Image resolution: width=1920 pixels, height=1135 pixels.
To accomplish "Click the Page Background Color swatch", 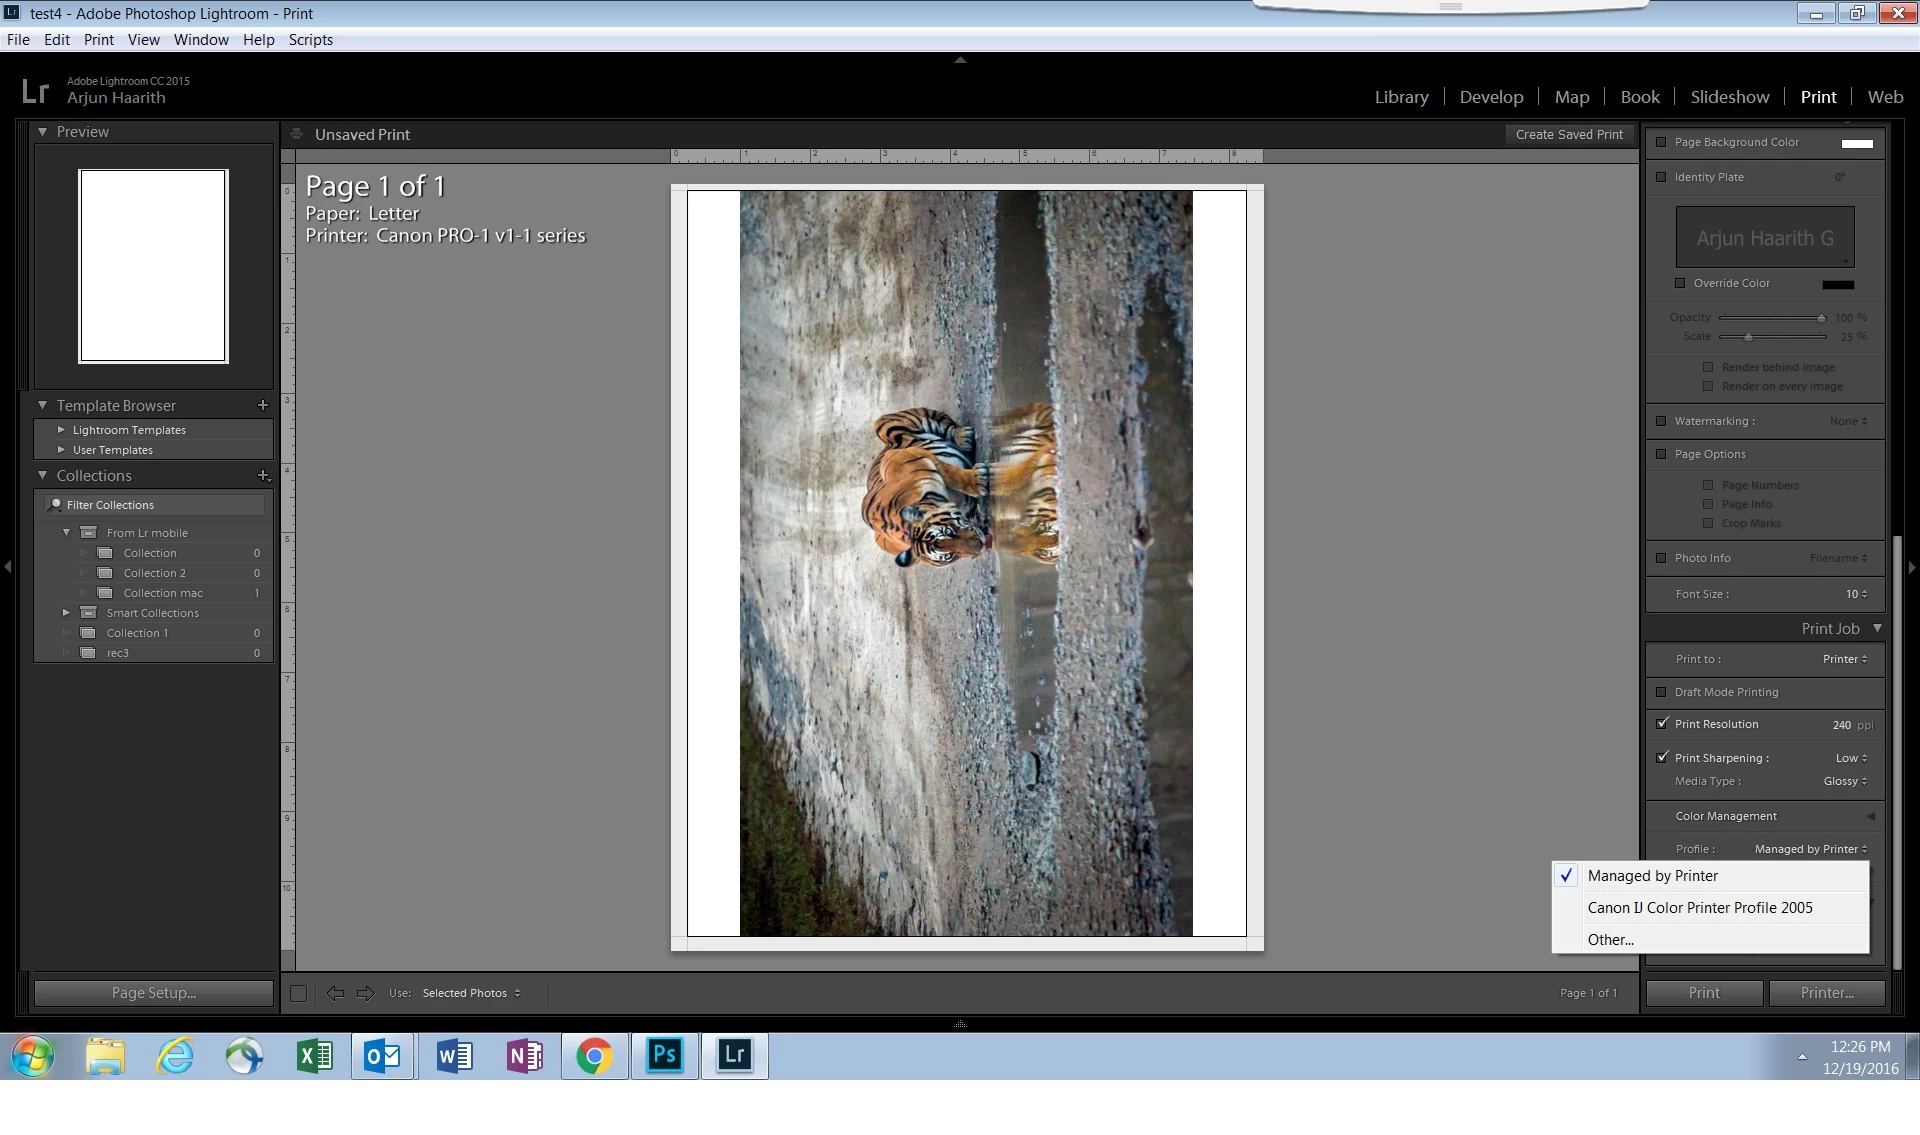I will [1857, 143].
